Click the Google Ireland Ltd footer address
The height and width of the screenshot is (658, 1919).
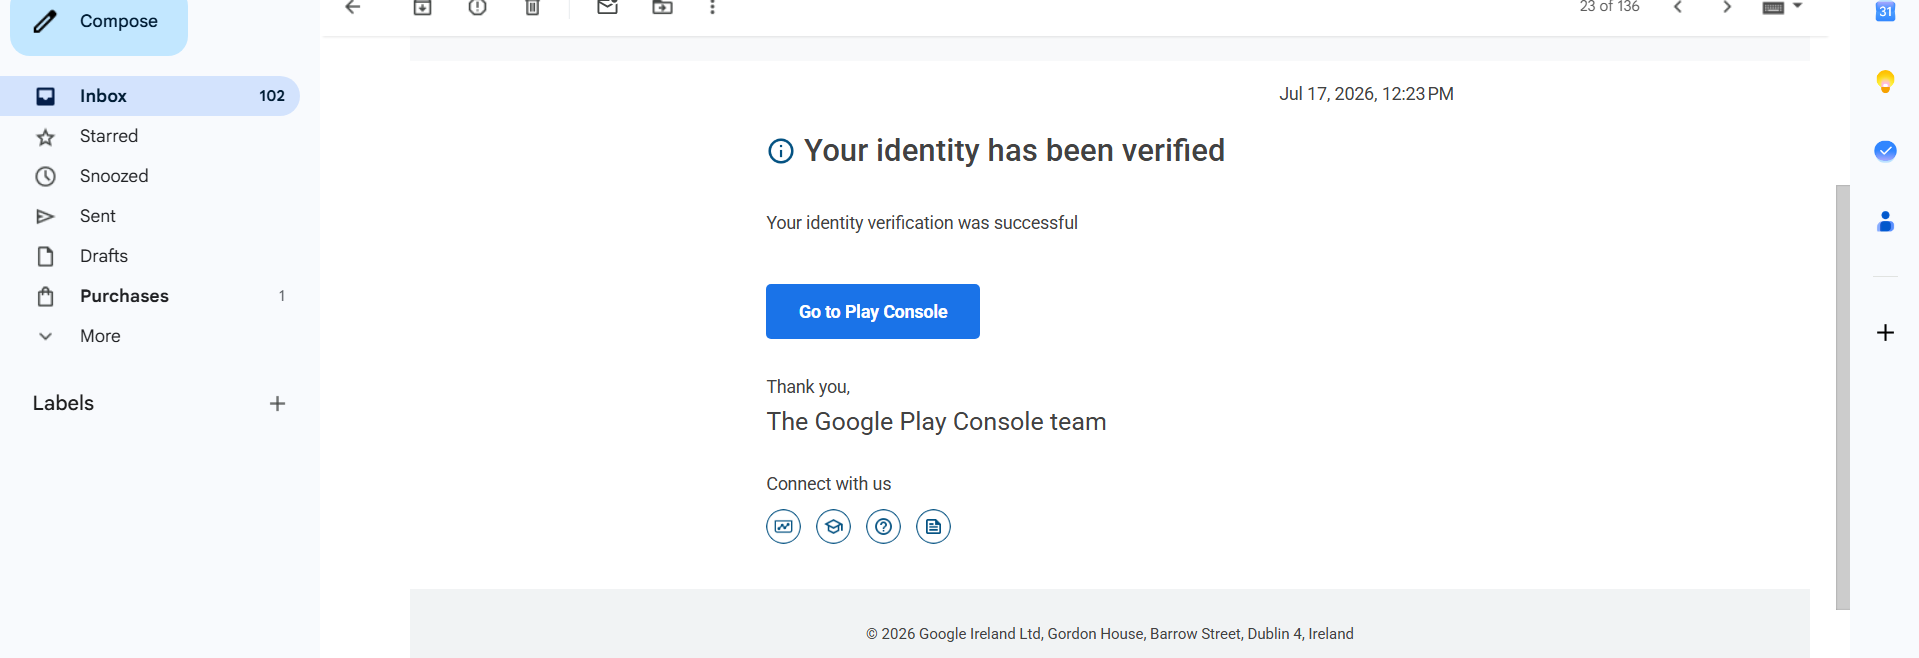click(x=1110, y=634)
